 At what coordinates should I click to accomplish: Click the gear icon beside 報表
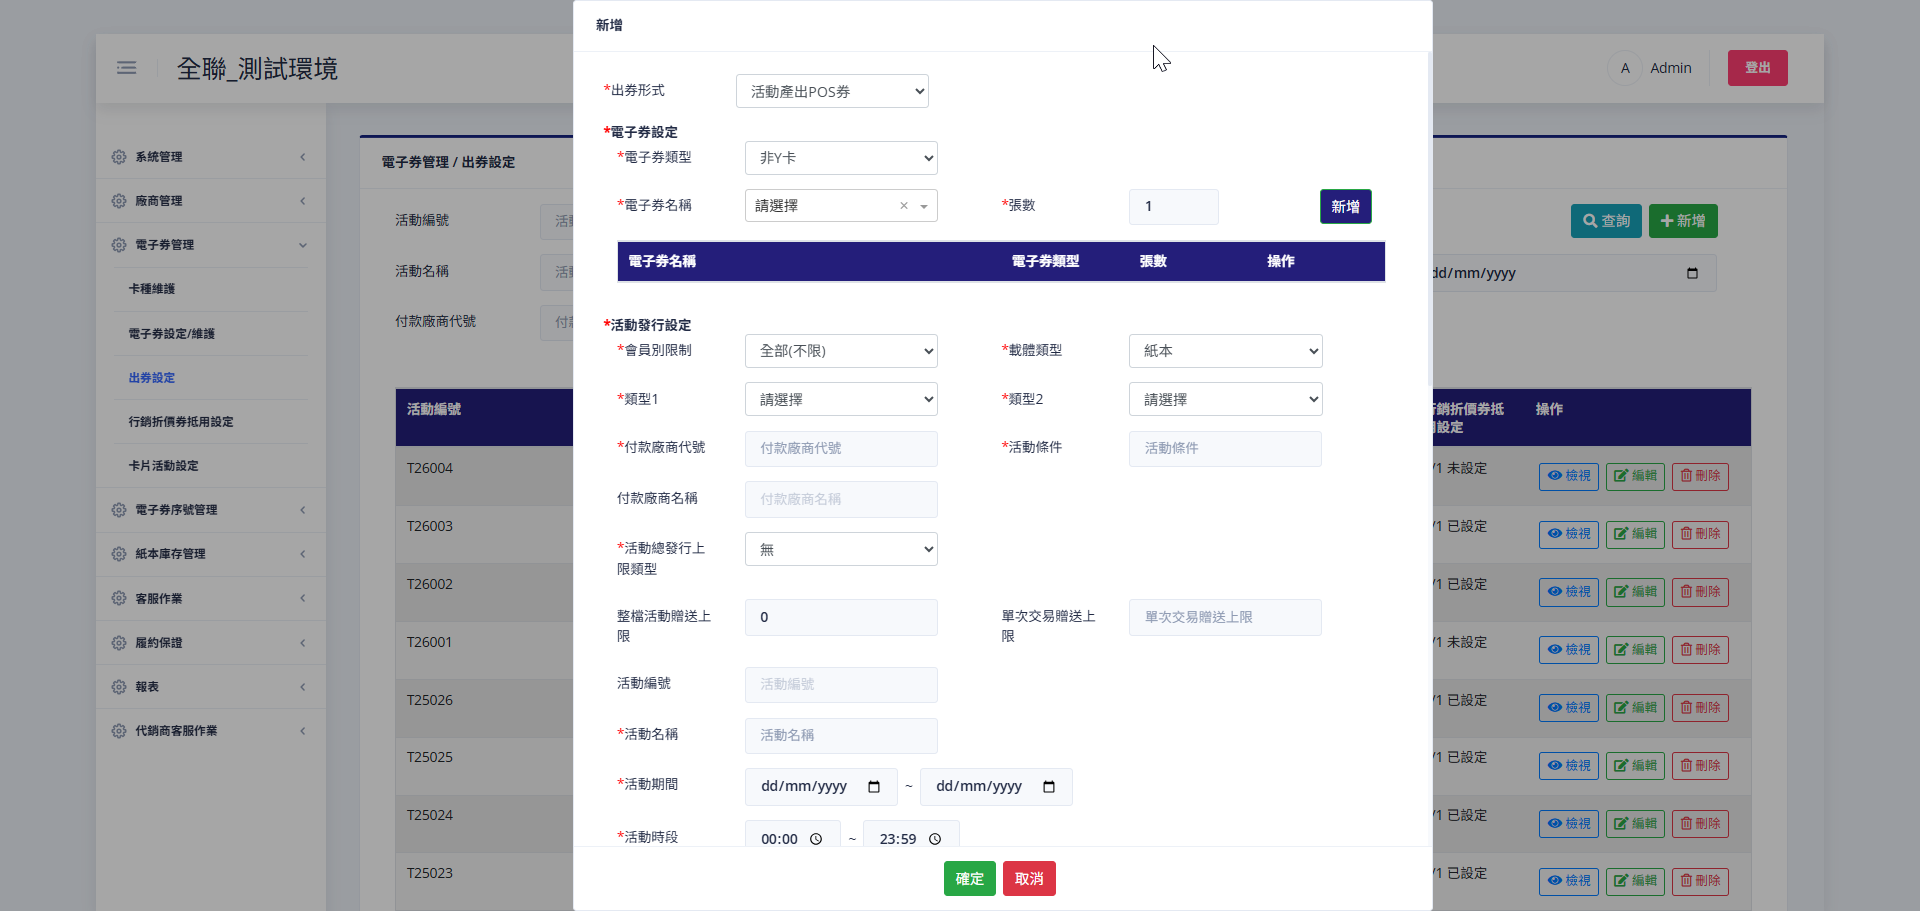pos(117,687)
